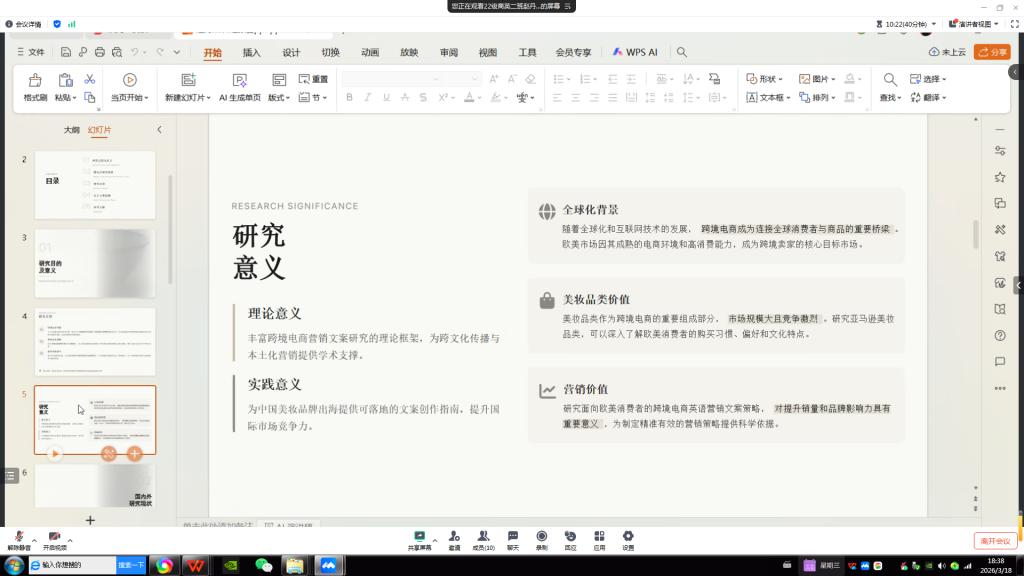This screenshot has height=576, width=1024.
Task: Click the Print icon in quick toolbar
Action: 100,52
